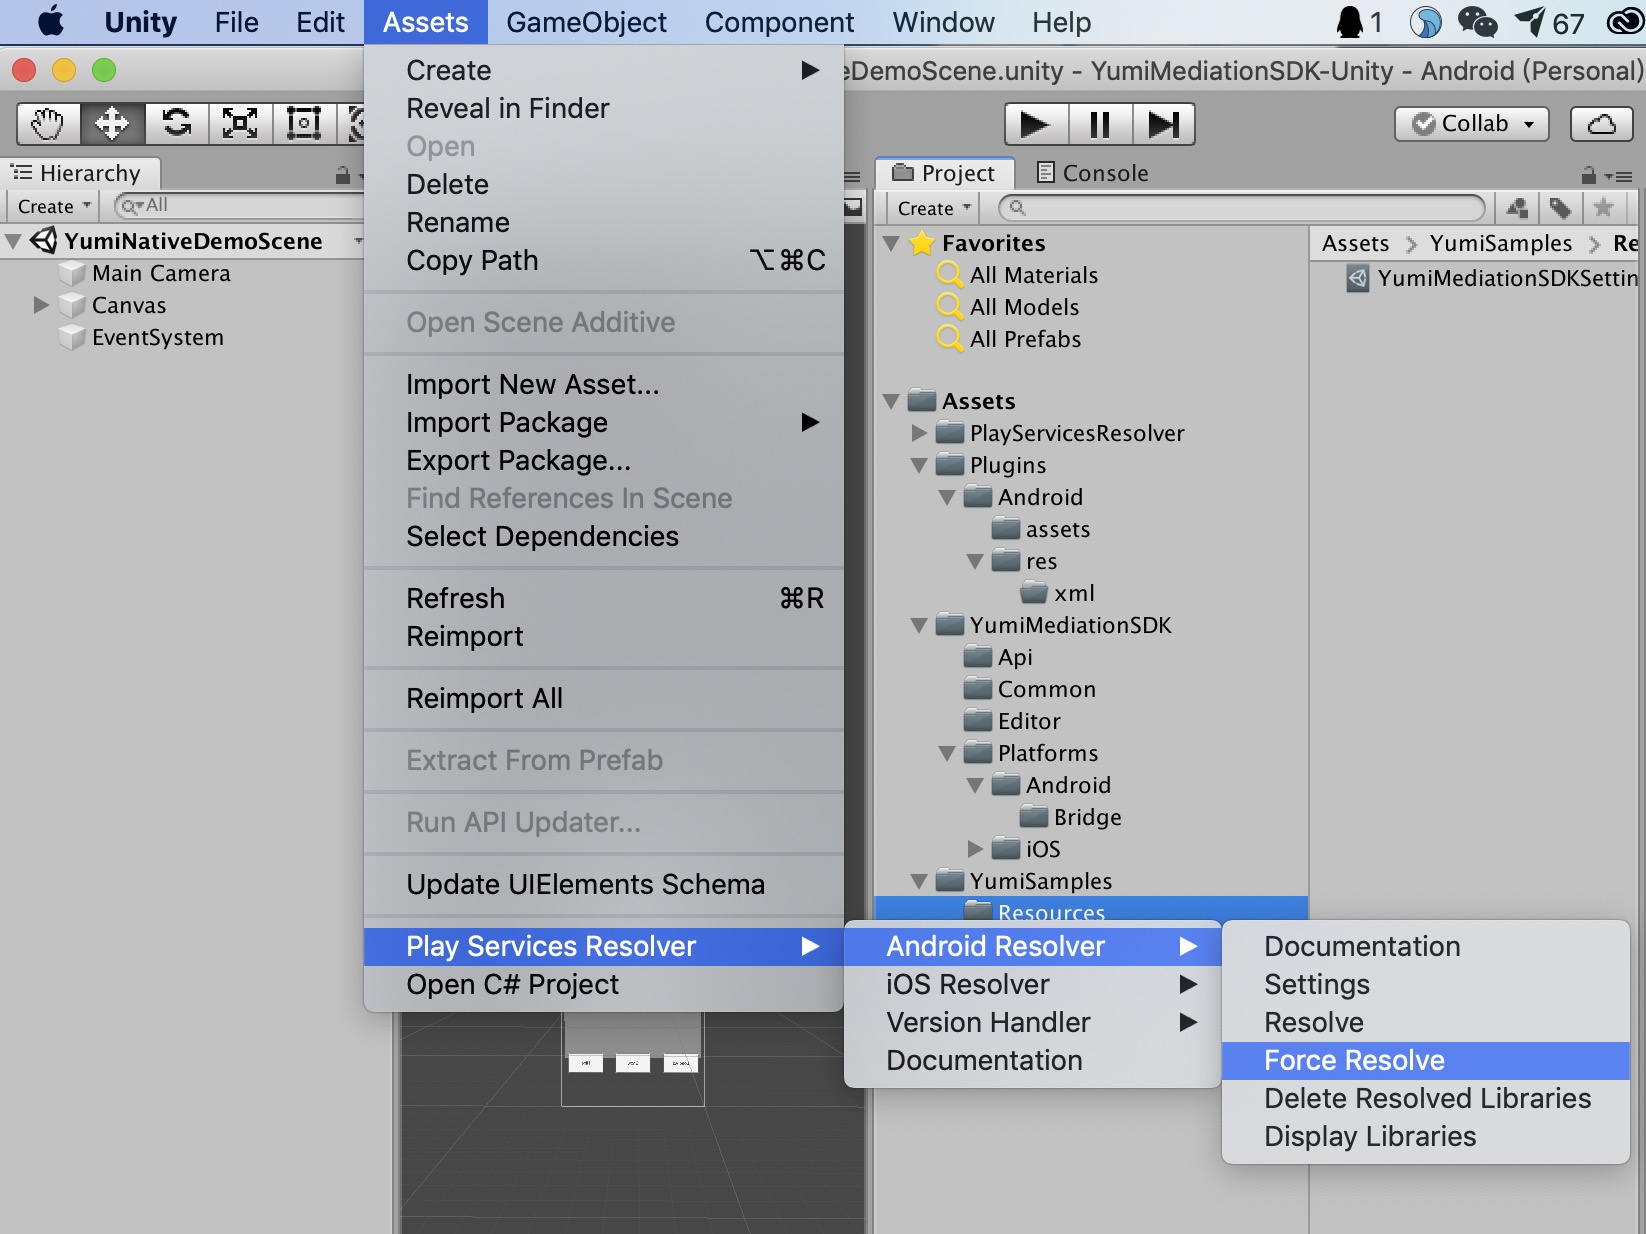The height and width of the screenshot is (1234, 1646).
Task: Click the Project search field
Action: (1242, 208)
